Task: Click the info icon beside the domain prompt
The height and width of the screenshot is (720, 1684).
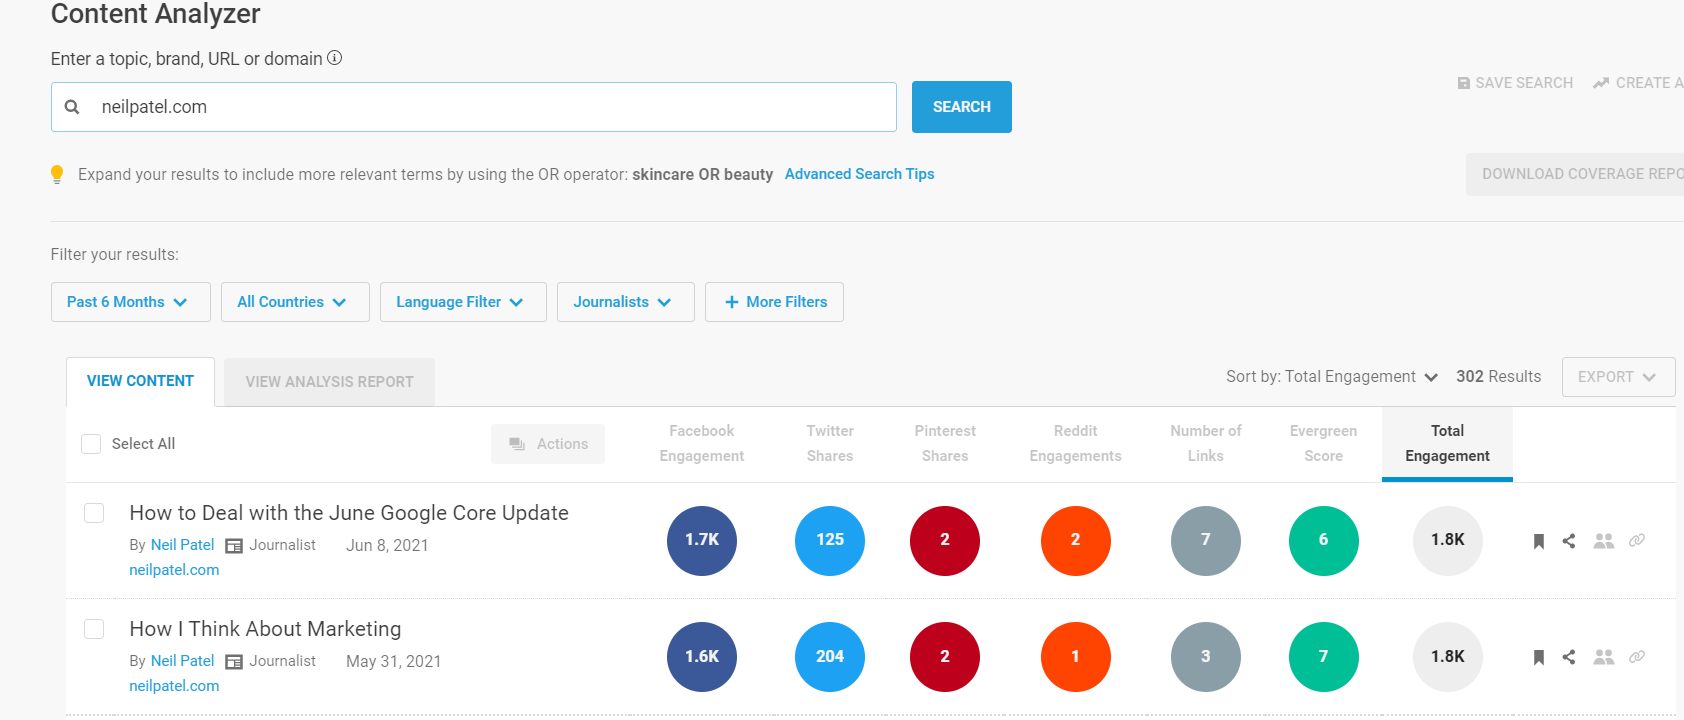Action: pyautogui.click(x=335, y=58)
